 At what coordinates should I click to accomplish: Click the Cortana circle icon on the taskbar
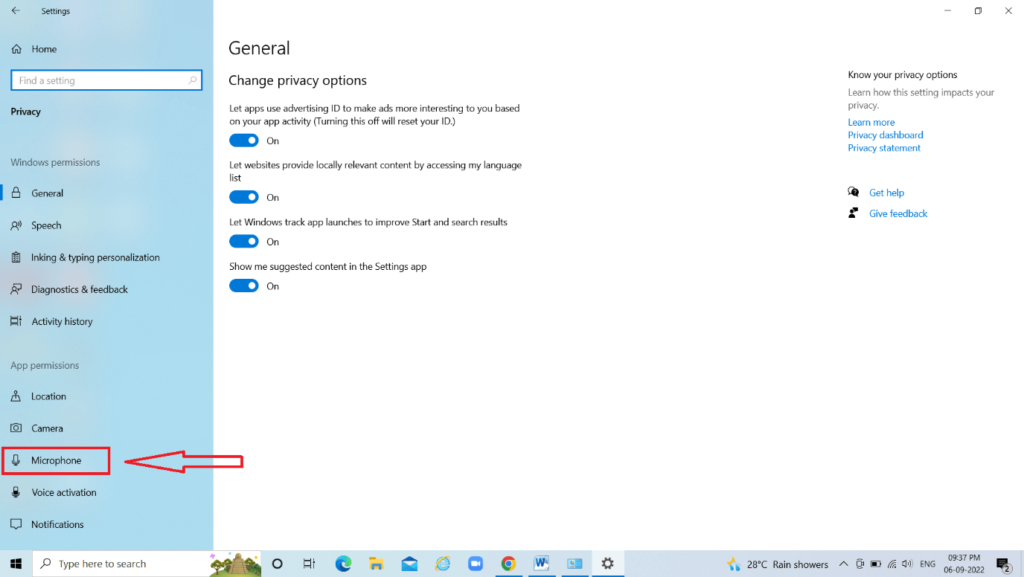pos(277,563)
